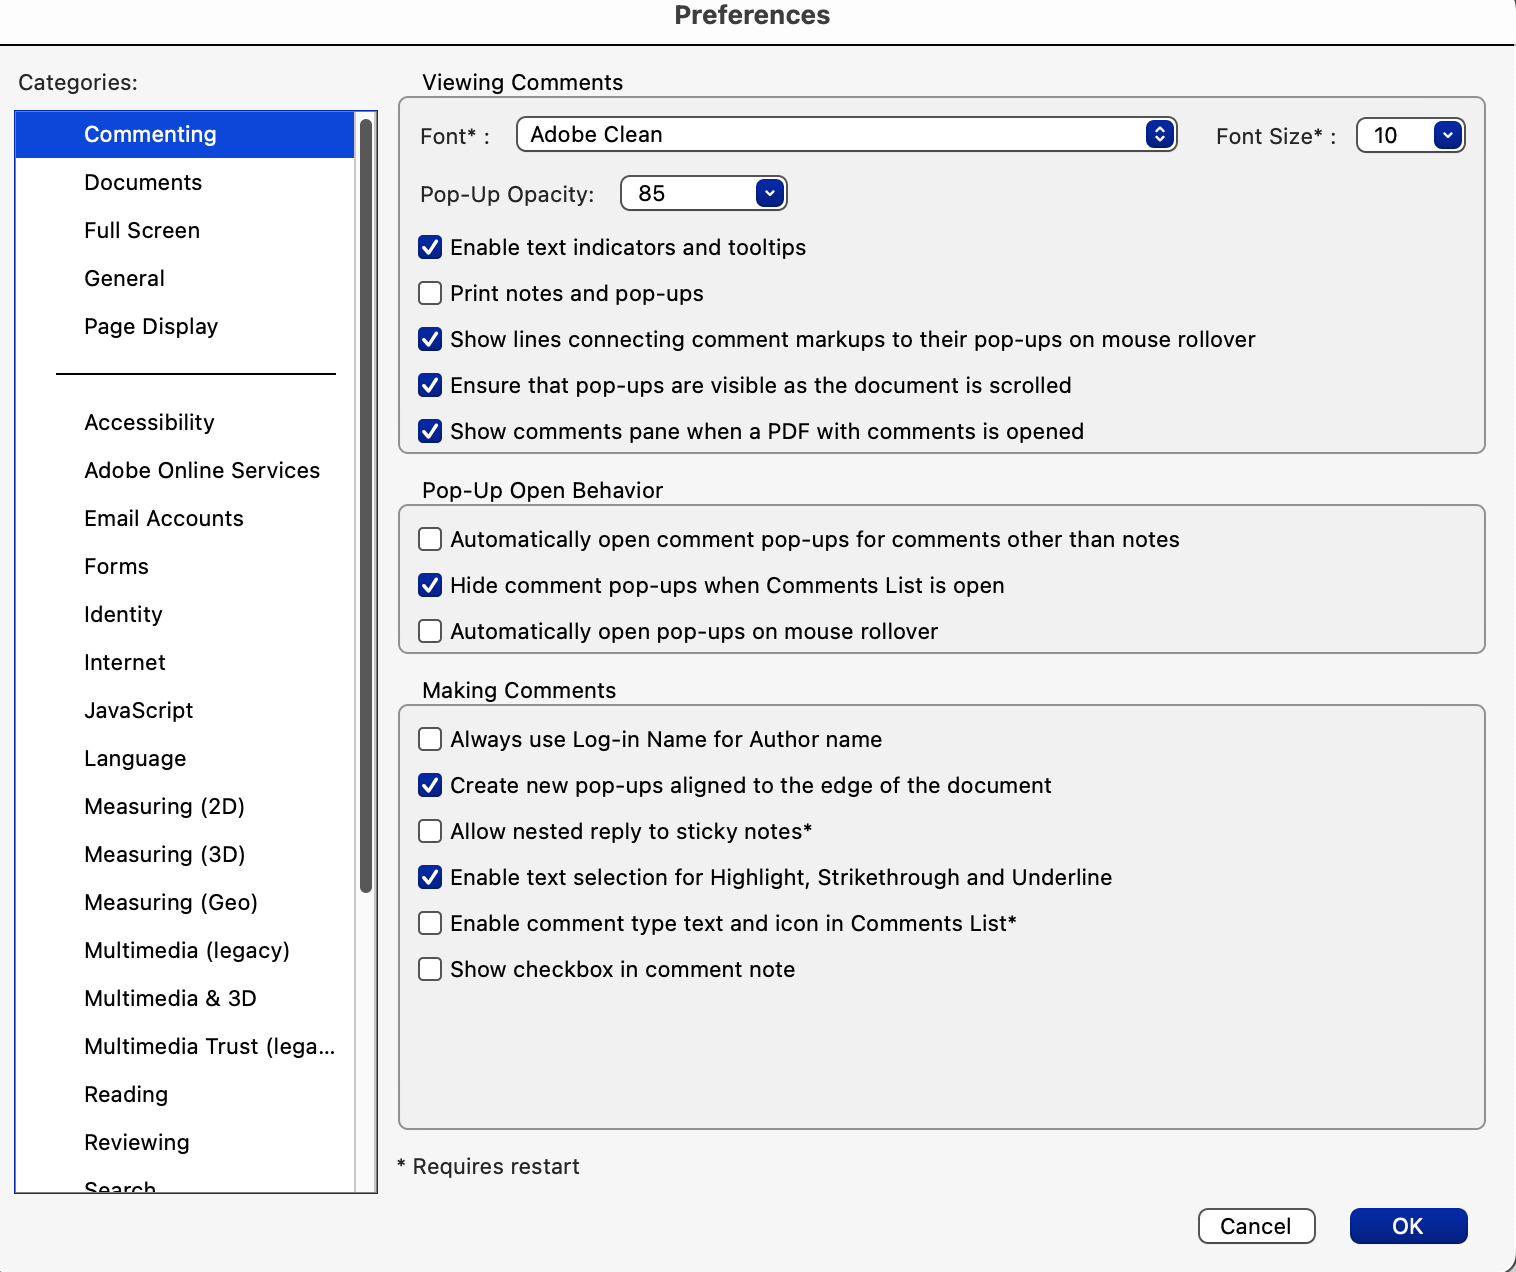Enable Print notes and pop-ups
Viewport: 1516px width, 1272px height.
click(x=430, y=293)
